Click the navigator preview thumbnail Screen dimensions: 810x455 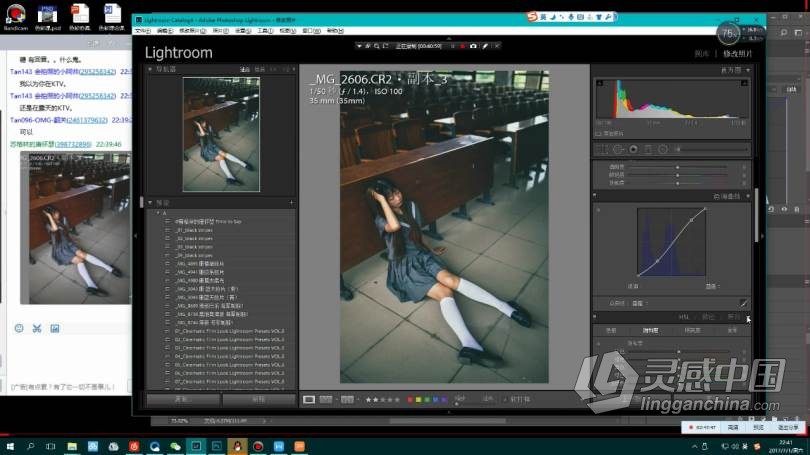coord(221,134)
